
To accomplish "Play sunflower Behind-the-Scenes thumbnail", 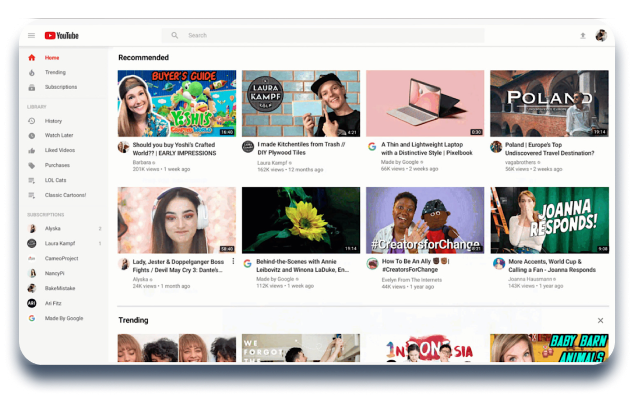I will click(301, 220).
